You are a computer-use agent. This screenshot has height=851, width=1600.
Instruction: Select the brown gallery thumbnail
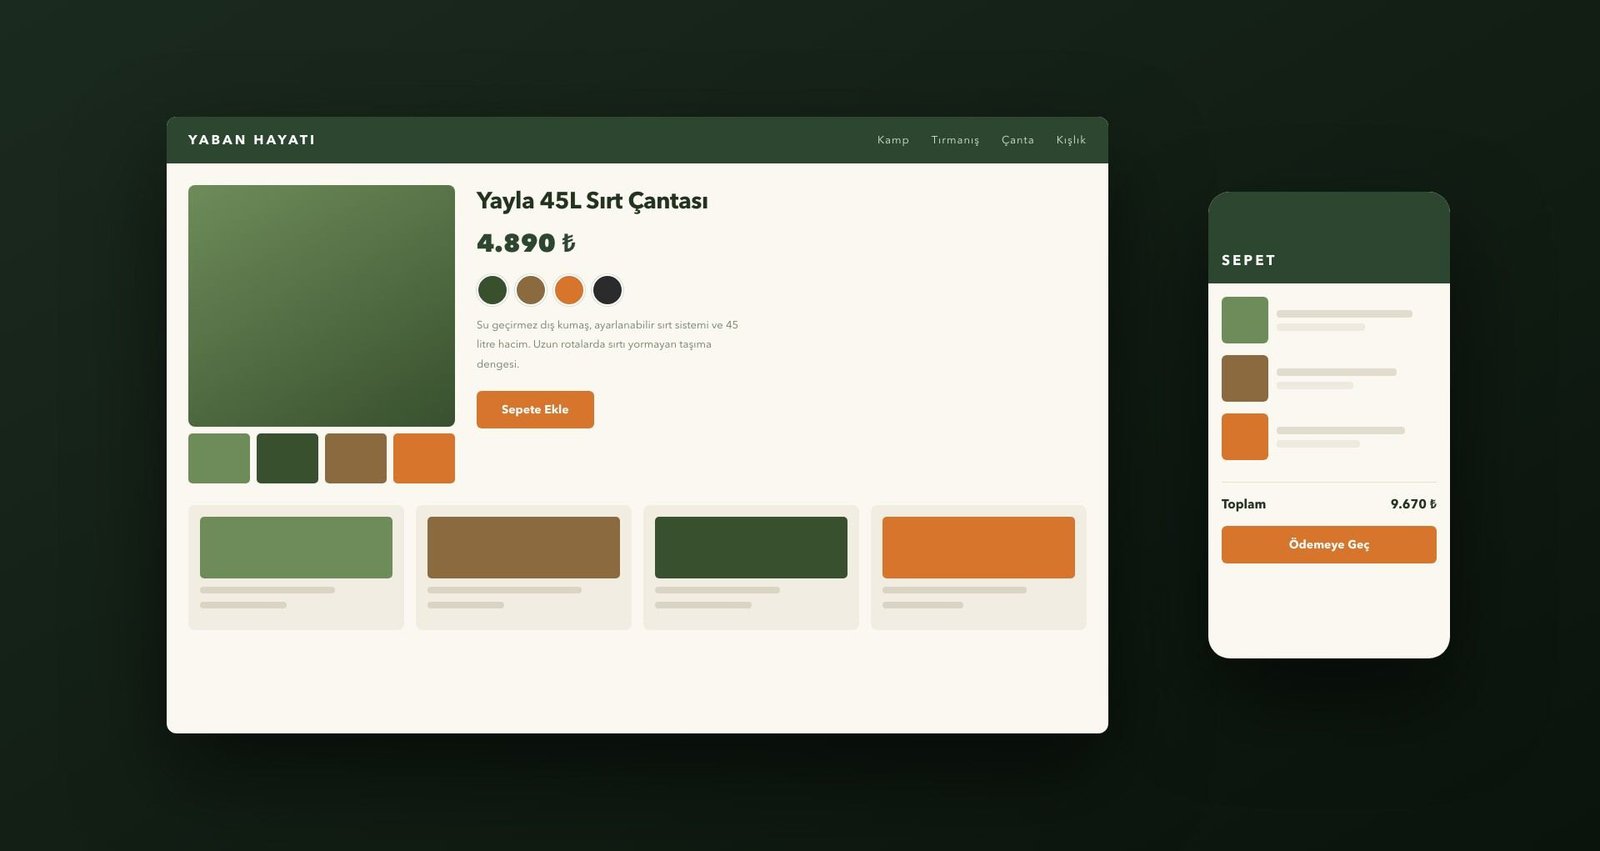point(356,458)
